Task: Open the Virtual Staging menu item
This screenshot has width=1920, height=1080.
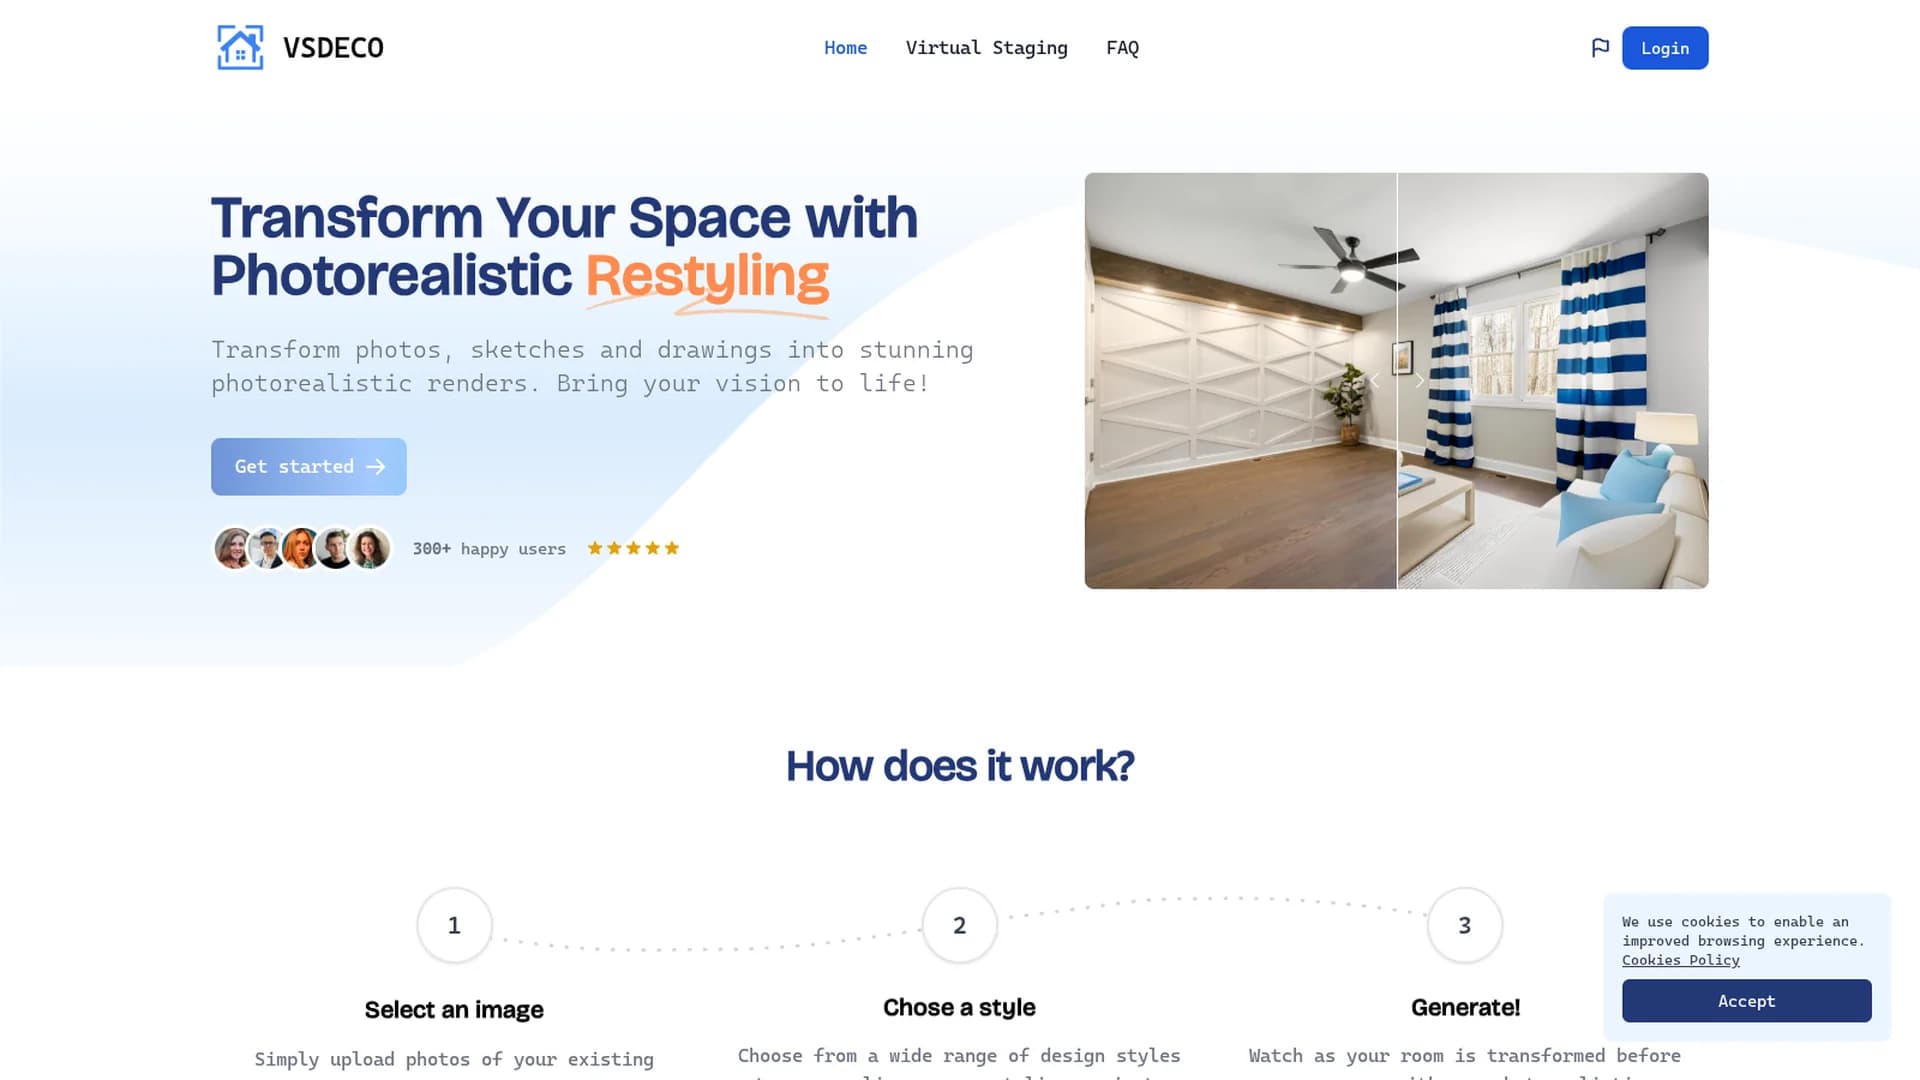Action: coord(986,48)
